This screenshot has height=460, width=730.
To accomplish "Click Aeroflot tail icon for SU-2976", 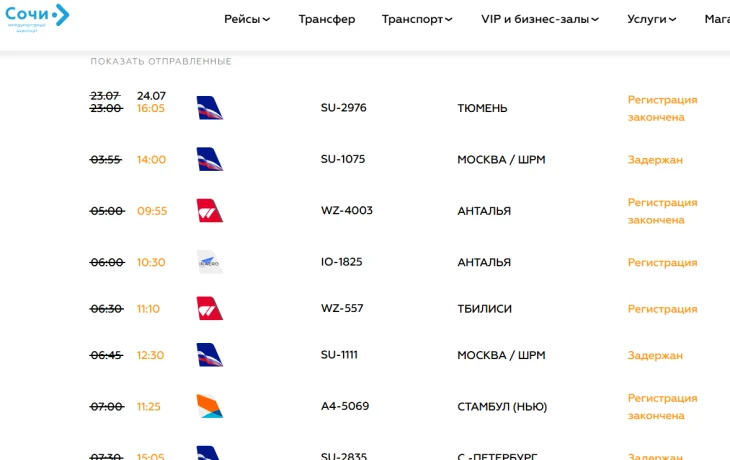I will point(210,108).
